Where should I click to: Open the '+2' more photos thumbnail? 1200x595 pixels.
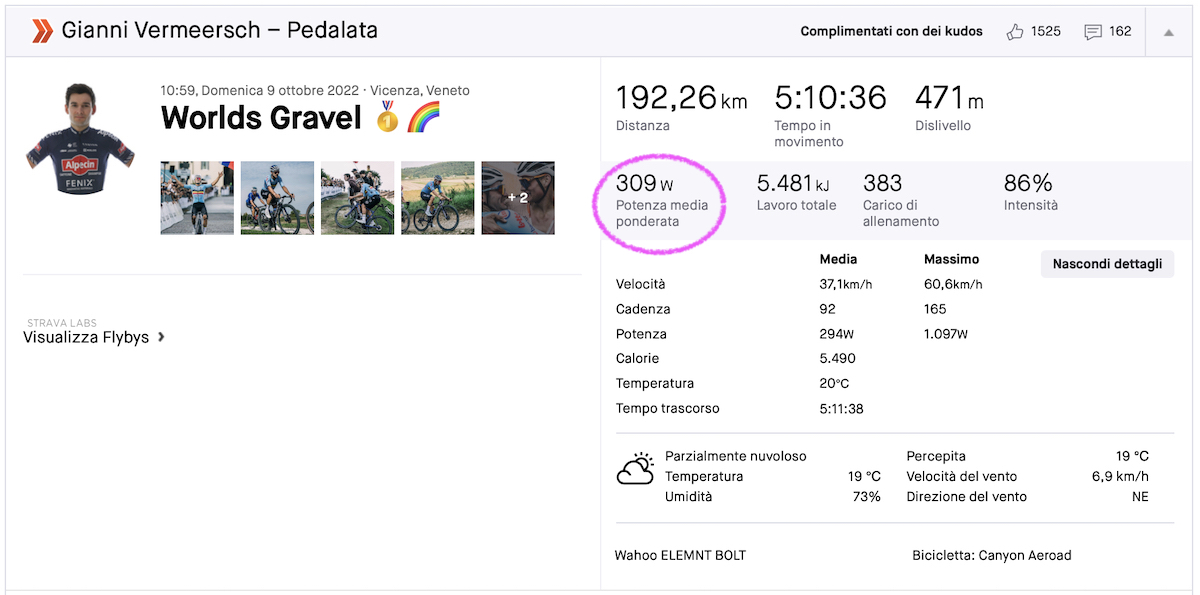coord(518,198)
